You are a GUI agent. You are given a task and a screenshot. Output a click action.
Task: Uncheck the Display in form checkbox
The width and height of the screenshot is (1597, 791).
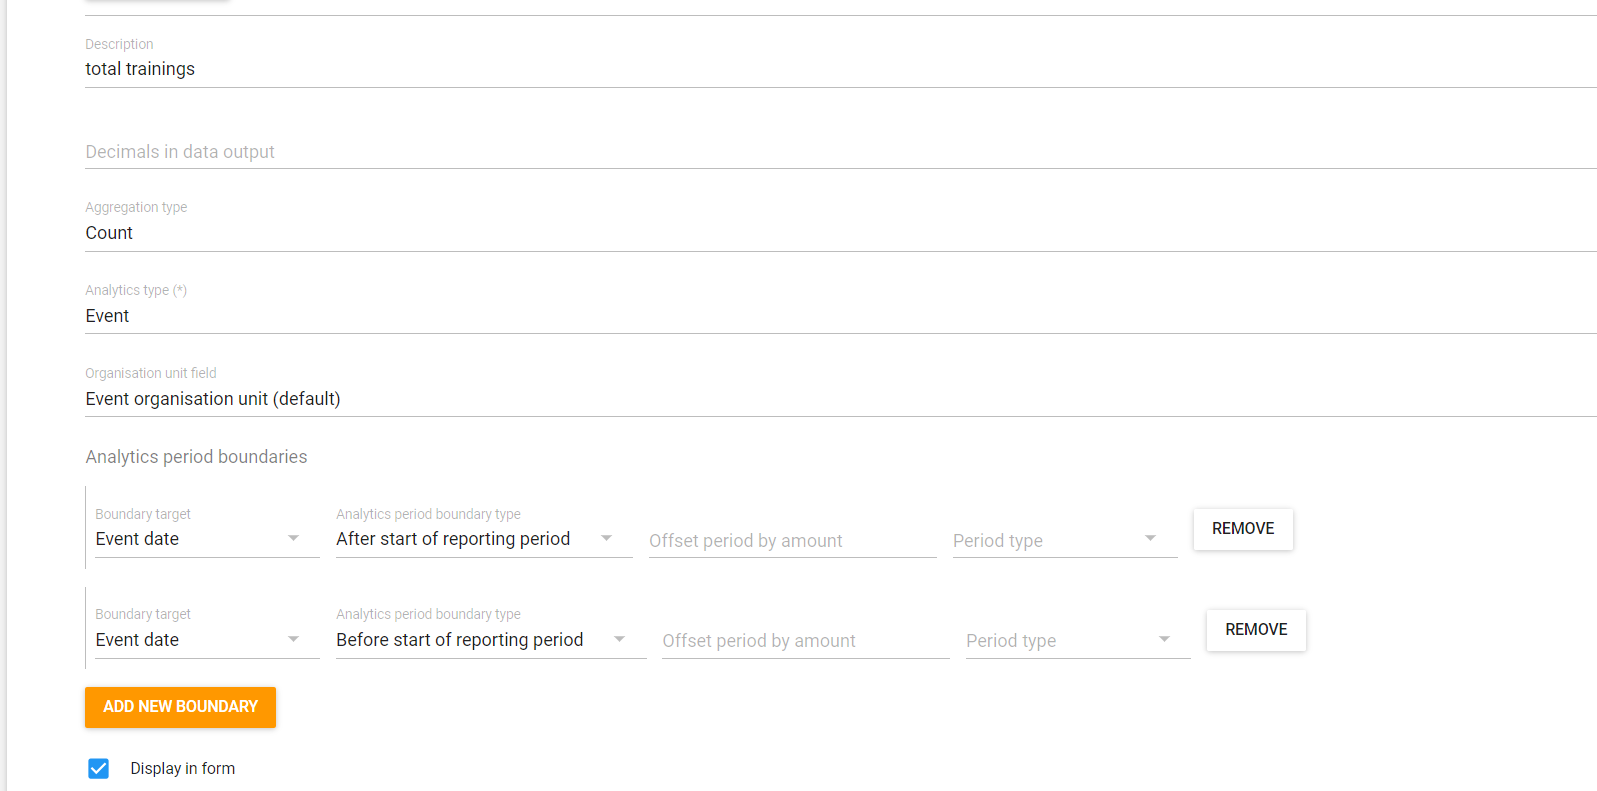click(x=98, y=768)
